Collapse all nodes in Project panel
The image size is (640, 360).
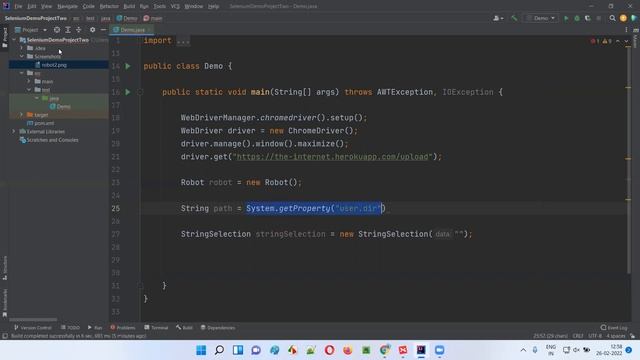[79, 30]
